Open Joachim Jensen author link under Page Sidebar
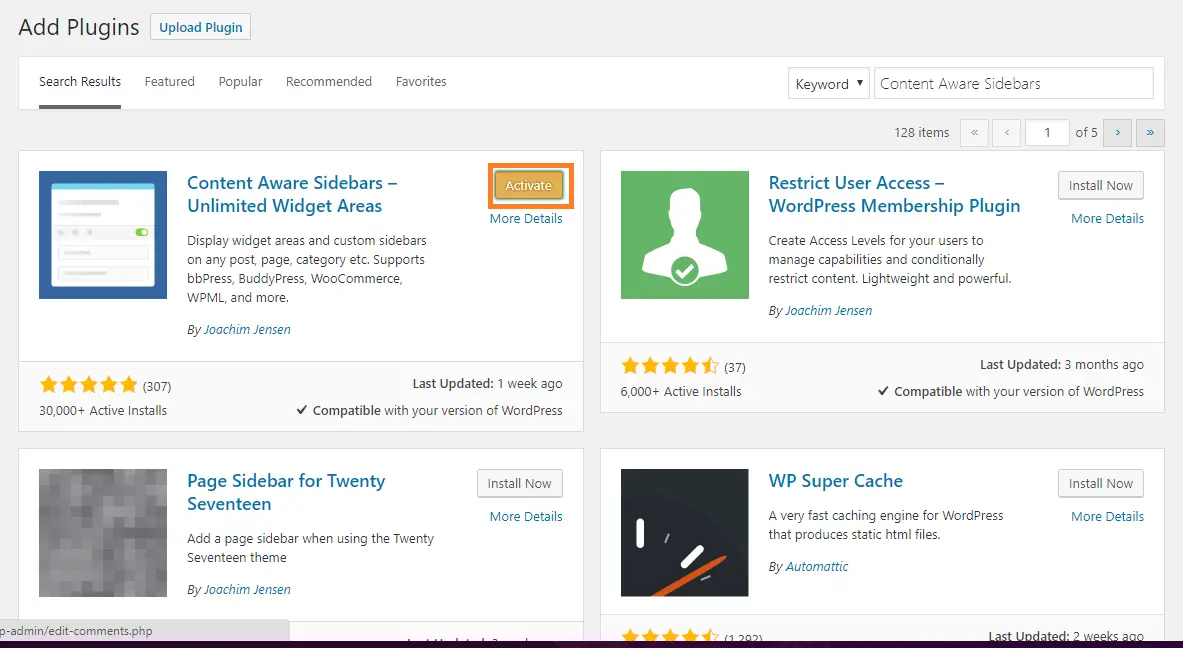The image size is (1183, 648). (247, 590)
